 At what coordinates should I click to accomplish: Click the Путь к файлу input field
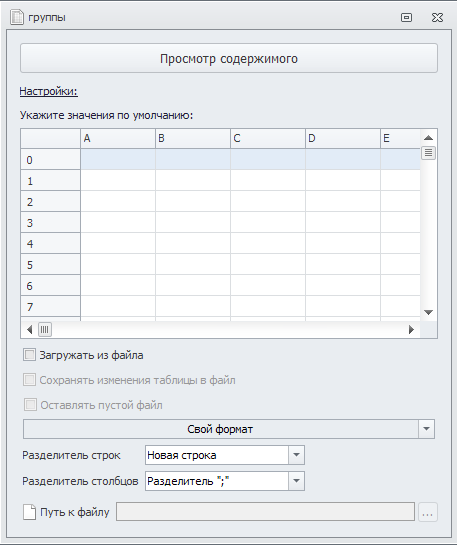pyautogui.click(x=266, y=512)
